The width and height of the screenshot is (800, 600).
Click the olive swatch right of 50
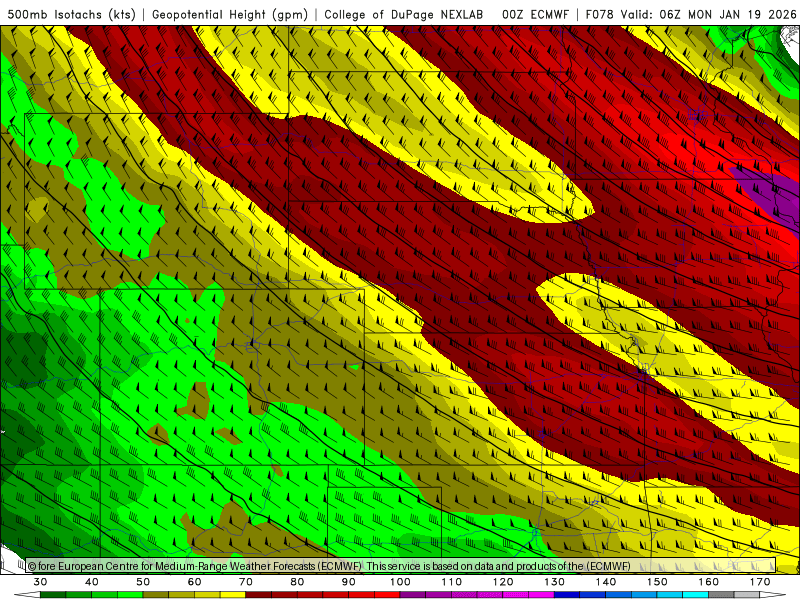click(x=156, y=595)
